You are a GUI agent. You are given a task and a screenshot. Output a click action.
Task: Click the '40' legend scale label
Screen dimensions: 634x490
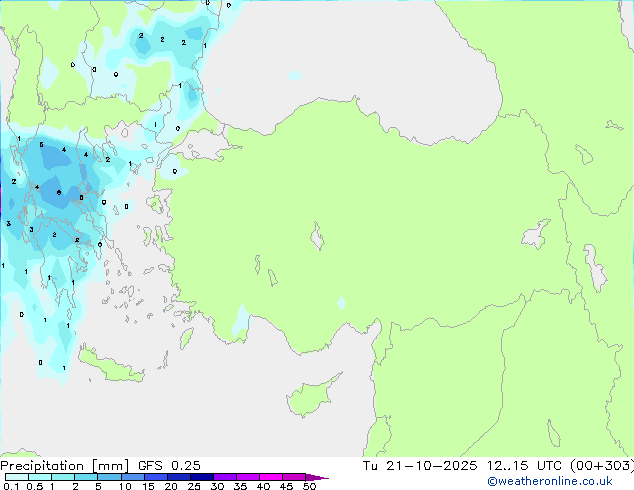point(264,486)
